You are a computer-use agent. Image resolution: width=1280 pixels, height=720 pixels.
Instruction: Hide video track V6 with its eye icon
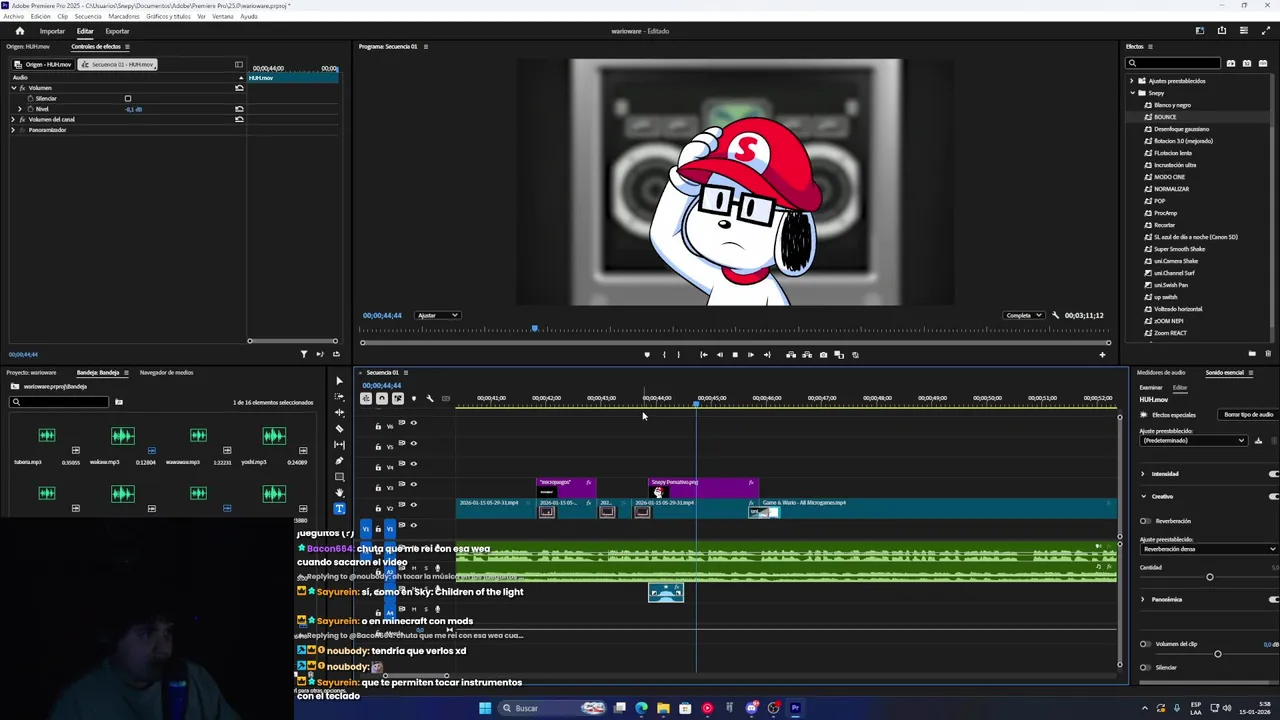(414, 422)
